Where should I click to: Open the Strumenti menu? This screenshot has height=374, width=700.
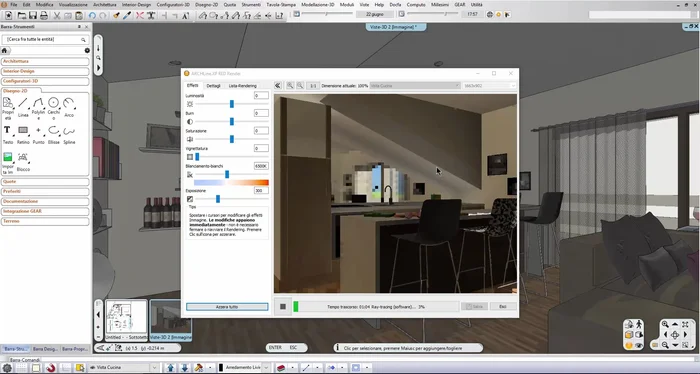pos(251,4)
